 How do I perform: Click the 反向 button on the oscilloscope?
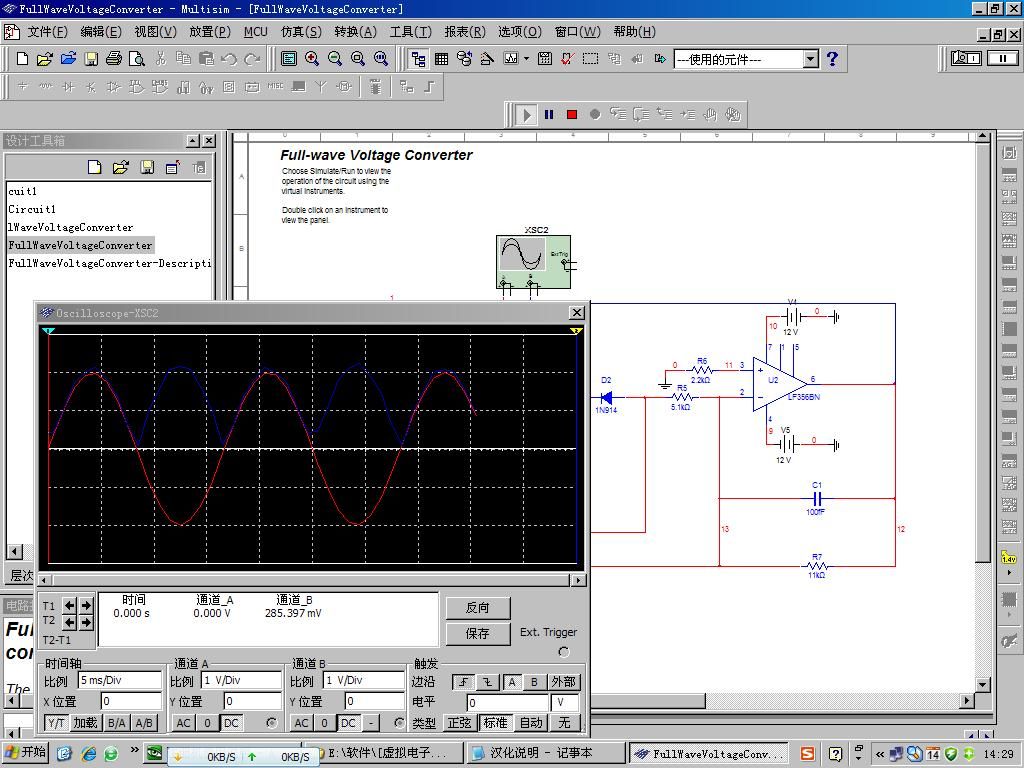pos(477,608)
